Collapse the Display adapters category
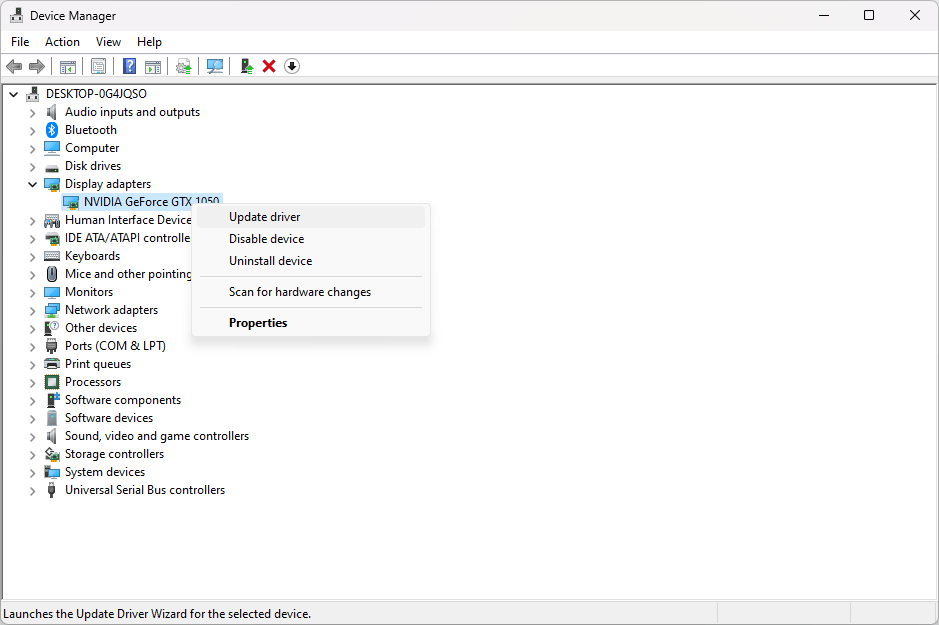 tap(33, 184)
